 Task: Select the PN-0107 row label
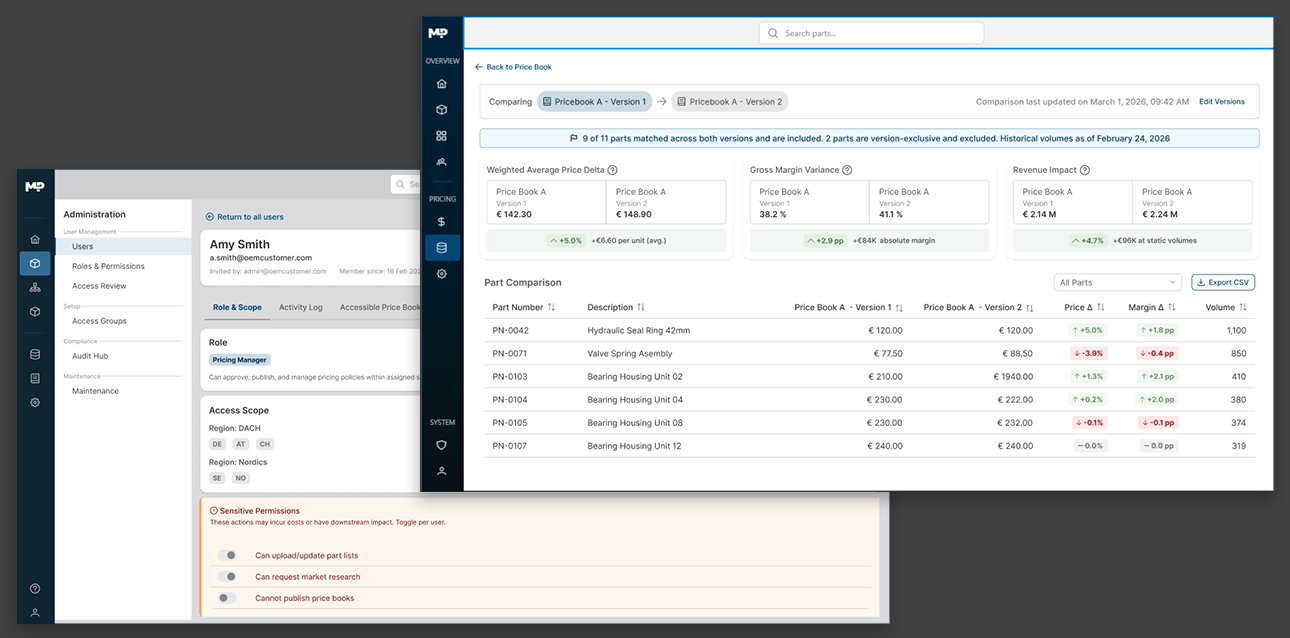click(x=510, y=445)
